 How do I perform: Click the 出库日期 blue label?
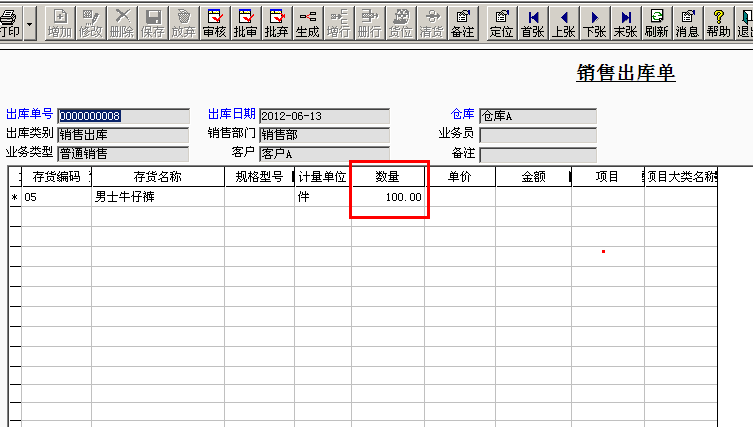pos(231,114)
